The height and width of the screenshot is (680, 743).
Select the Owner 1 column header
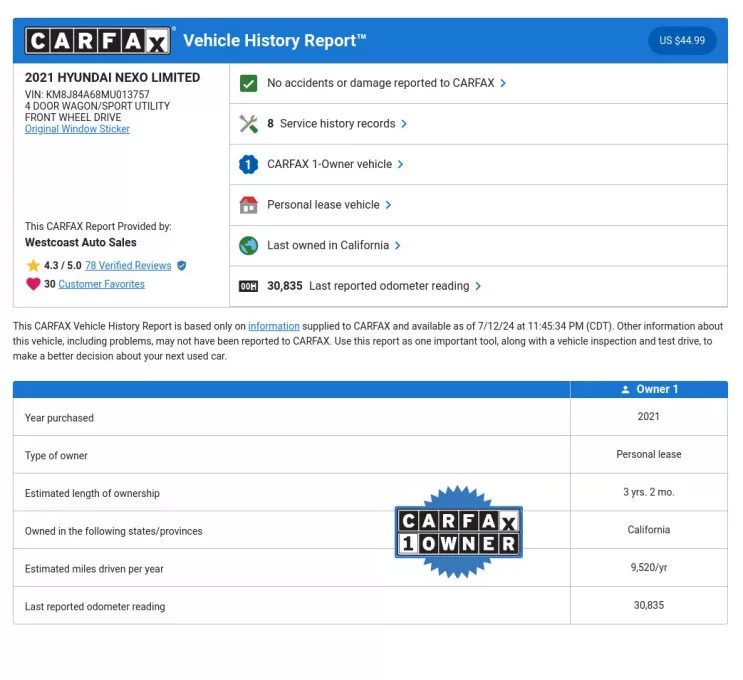(649, 389)
